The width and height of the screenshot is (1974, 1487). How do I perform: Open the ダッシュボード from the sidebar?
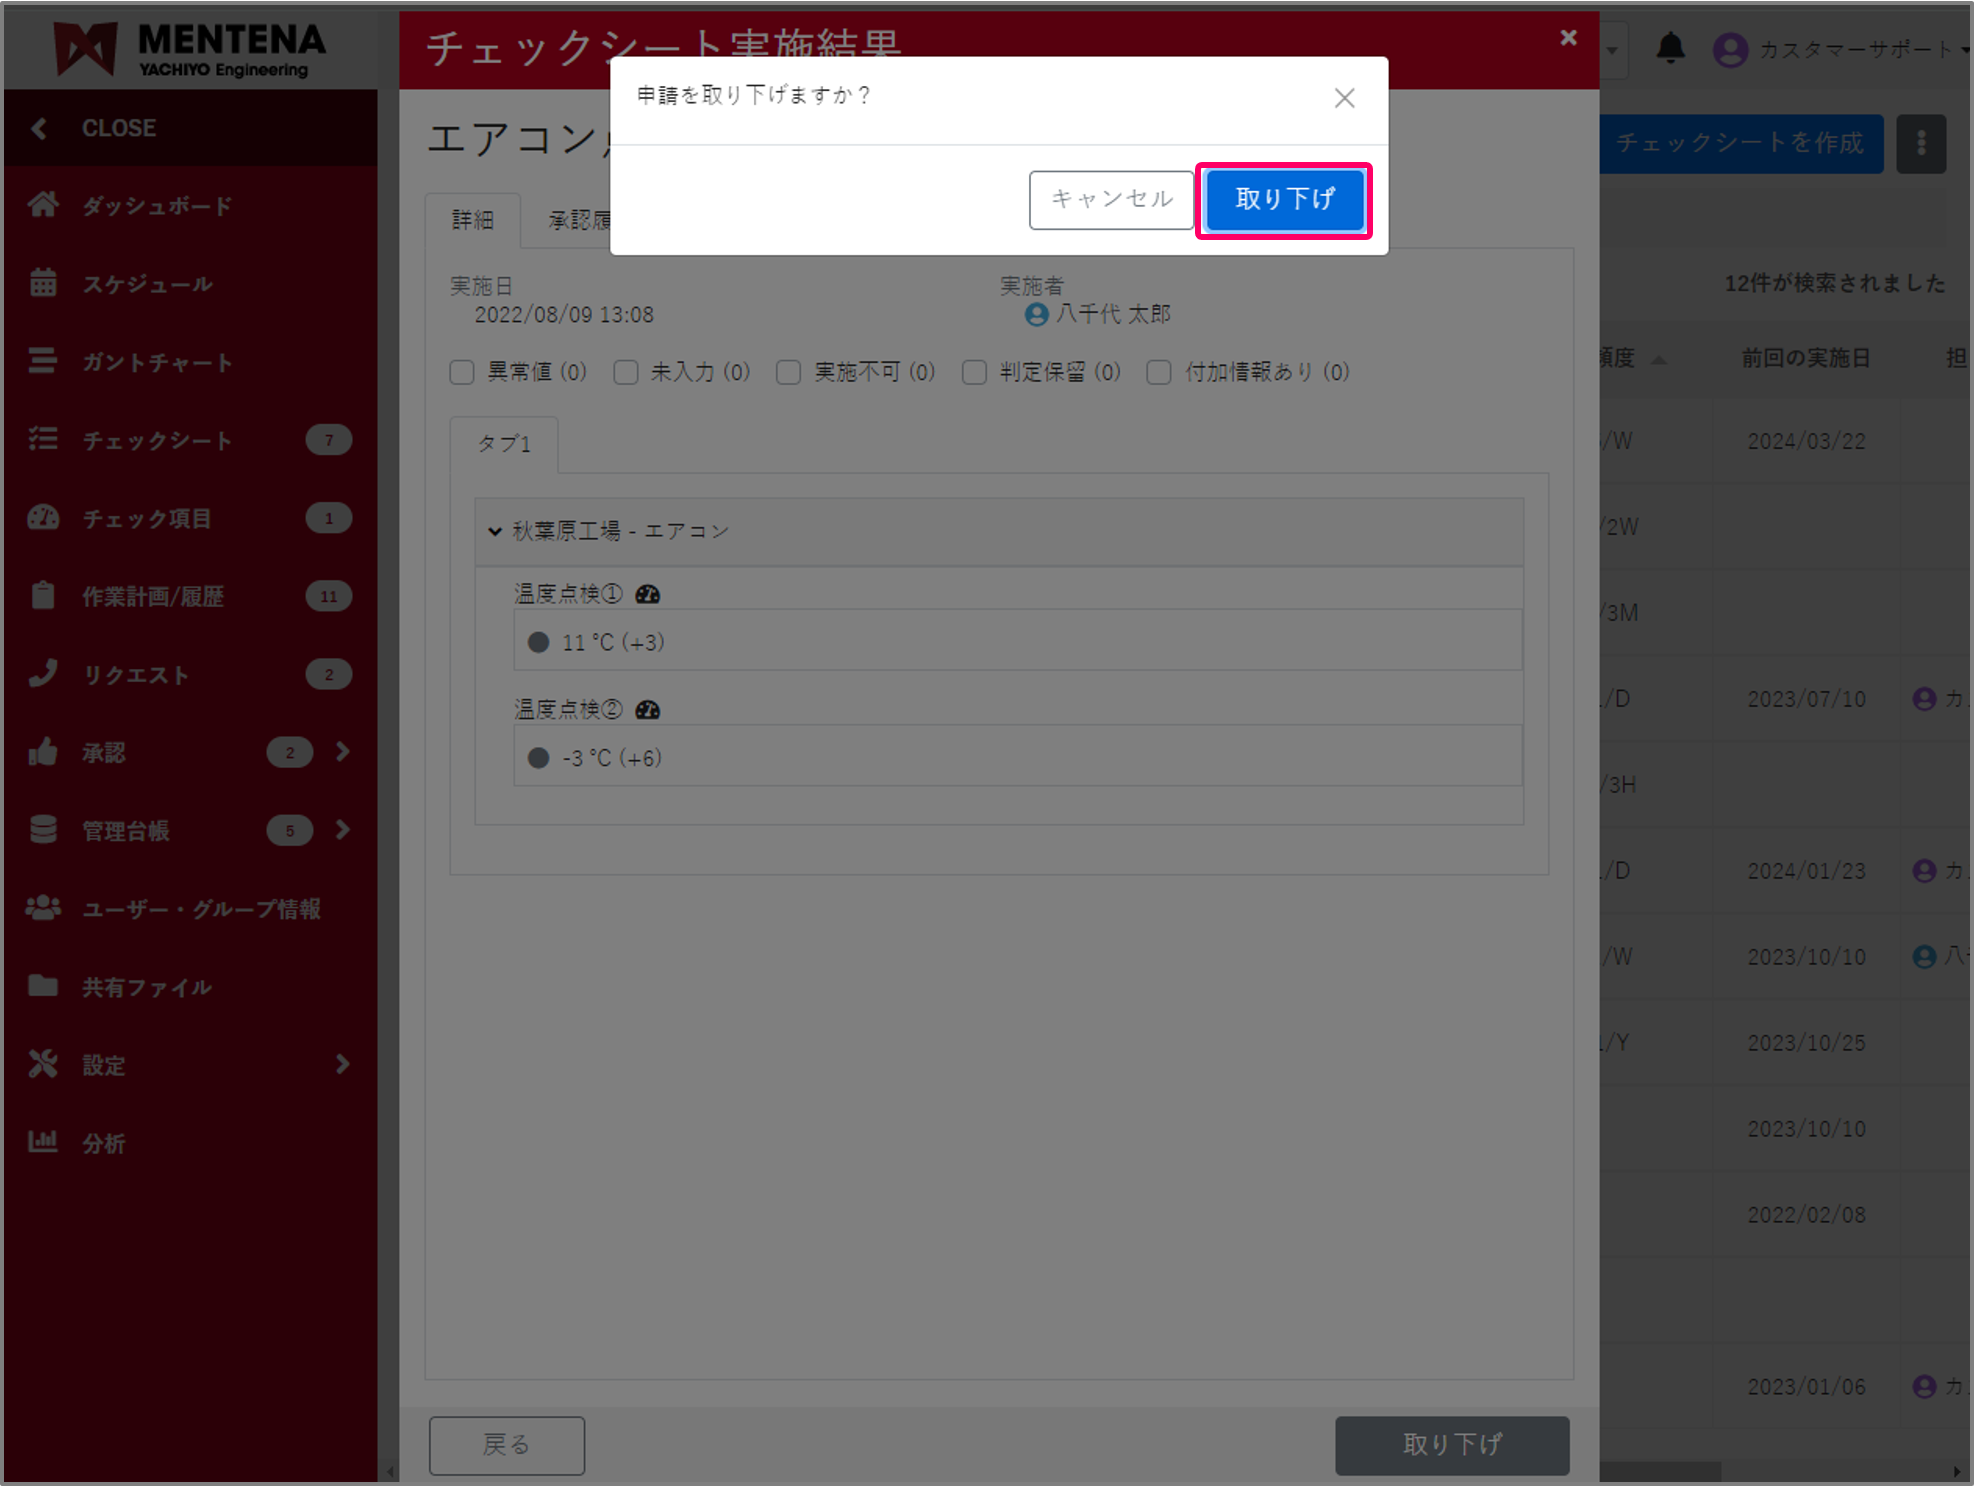(x=157, y=205)
